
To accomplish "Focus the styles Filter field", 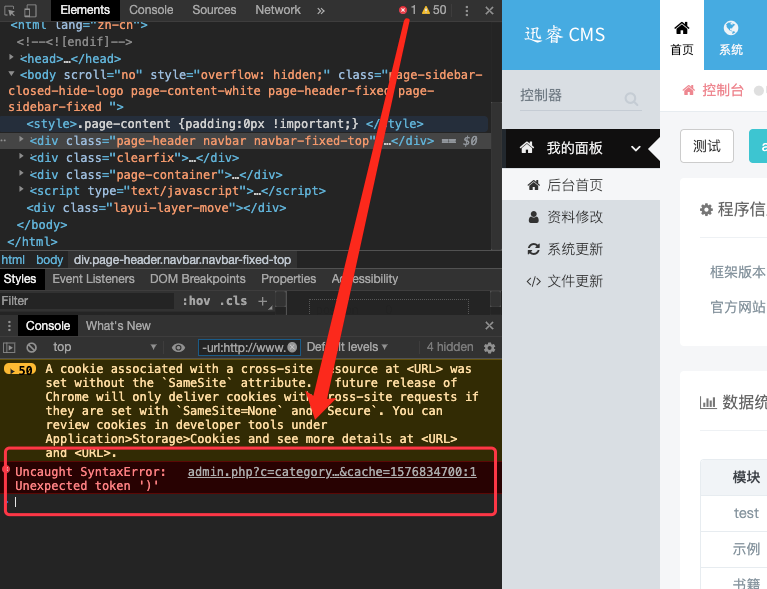I will (x=87, y=301).
